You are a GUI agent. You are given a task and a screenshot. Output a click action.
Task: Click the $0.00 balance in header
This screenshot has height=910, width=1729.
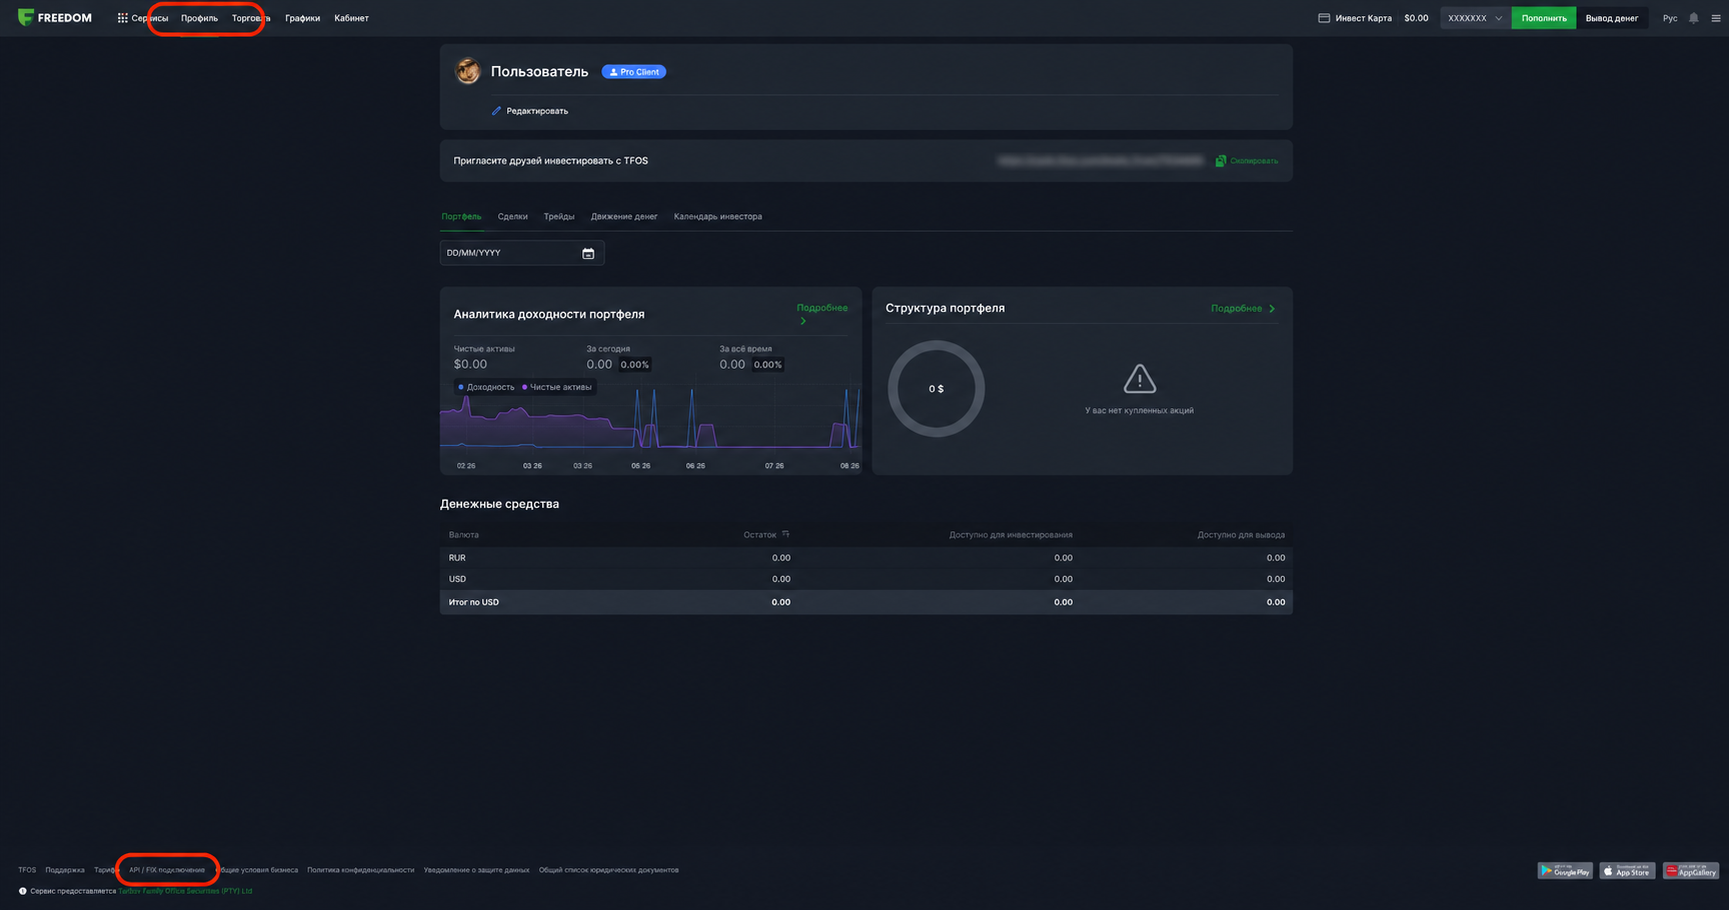coord(1416,18)
